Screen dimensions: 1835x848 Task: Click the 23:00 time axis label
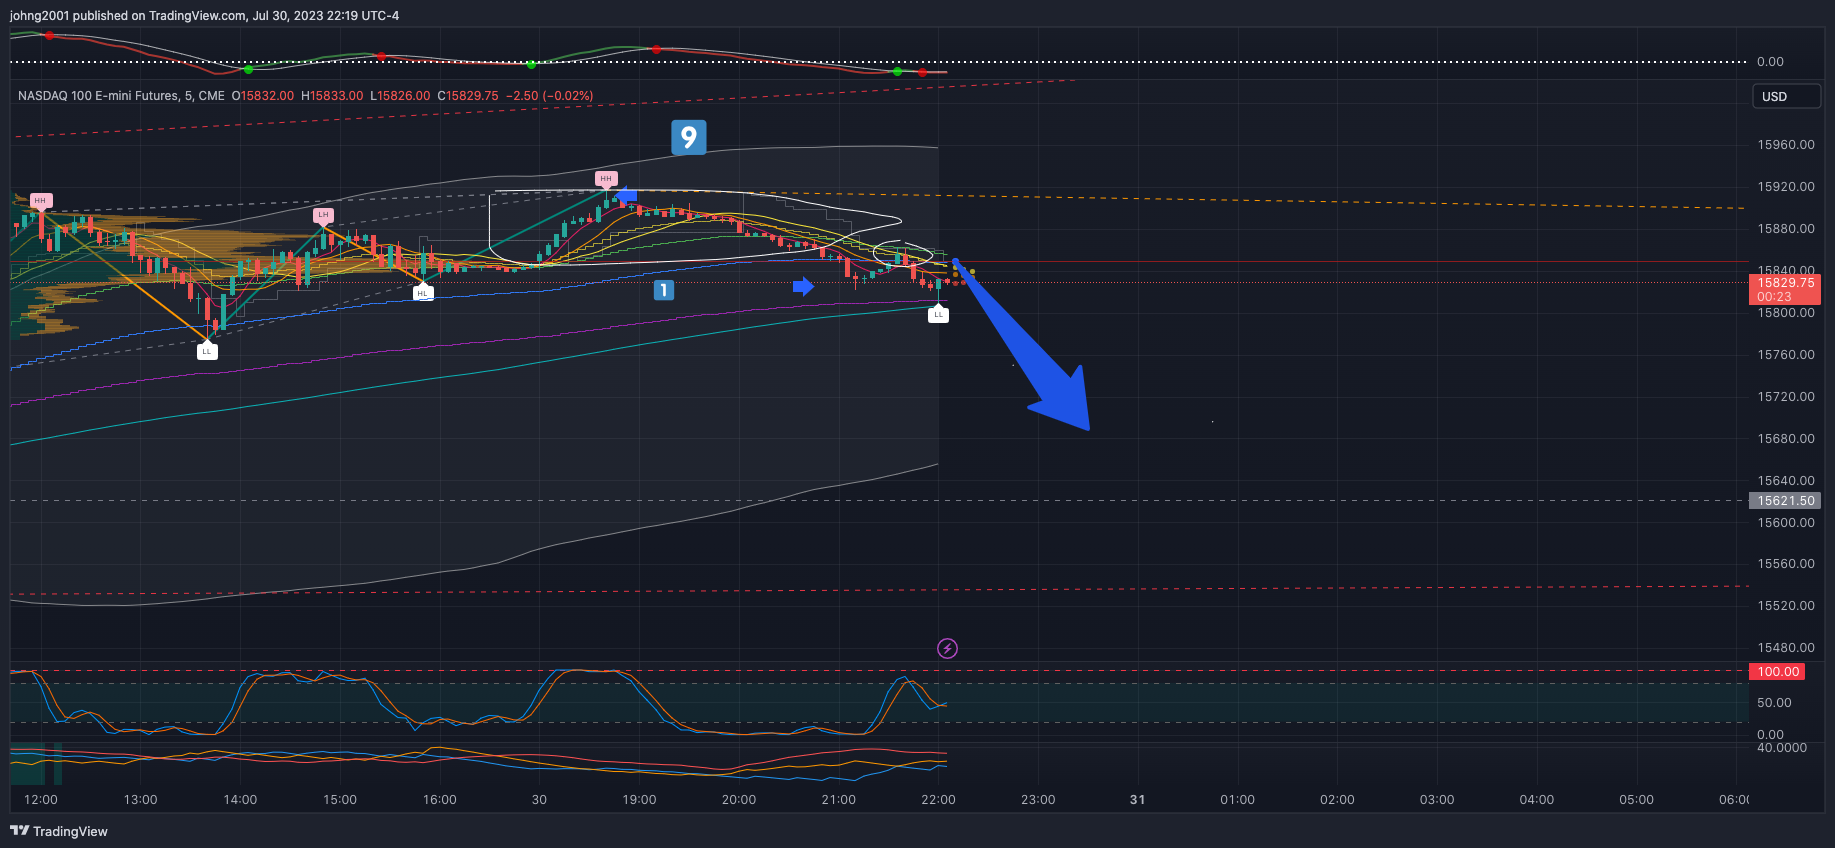(1038, 800)
